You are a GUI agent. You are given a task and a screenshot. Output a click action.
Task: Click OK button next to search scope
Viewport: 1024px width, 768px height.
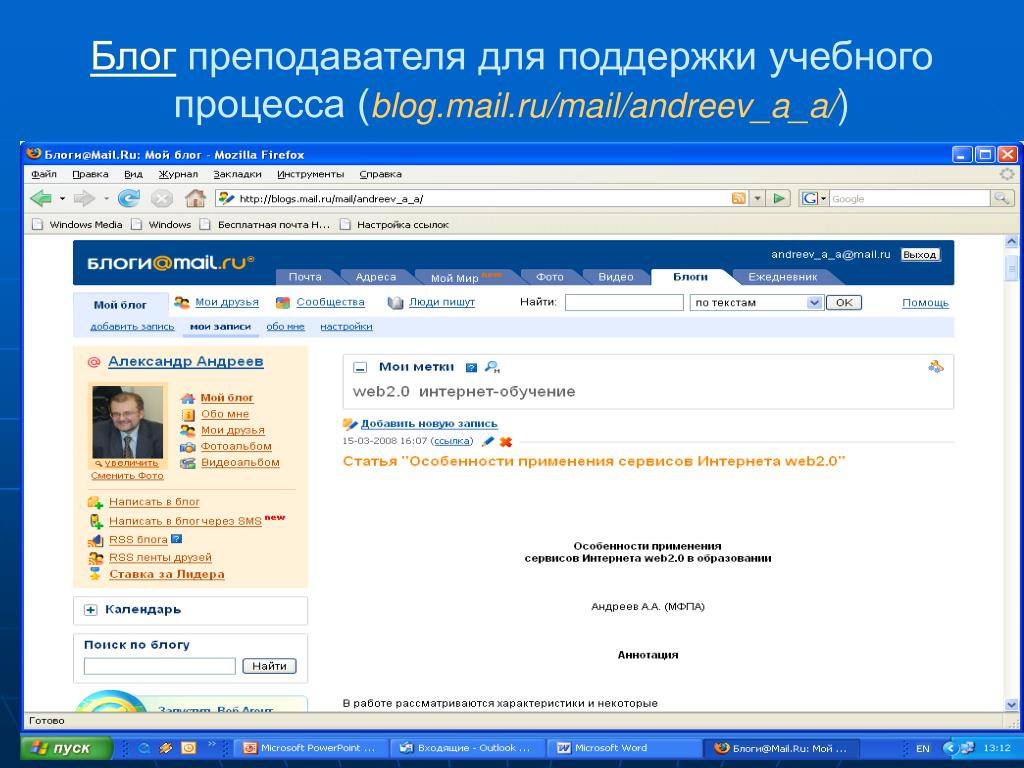click(x=844, y=302)
